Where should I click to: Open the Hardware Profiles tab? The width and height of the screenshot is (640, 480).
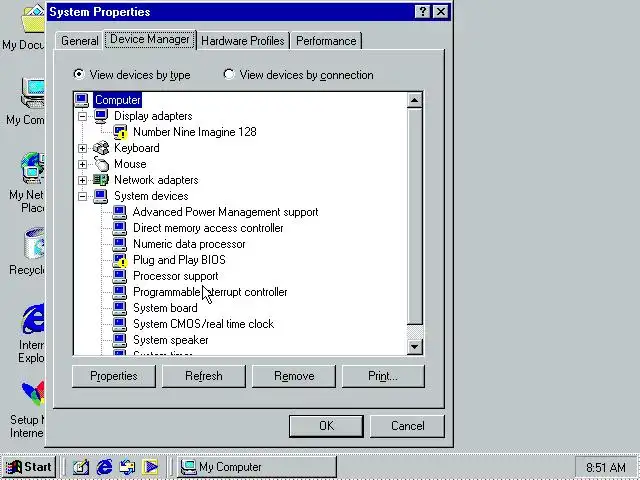point(242,41)
